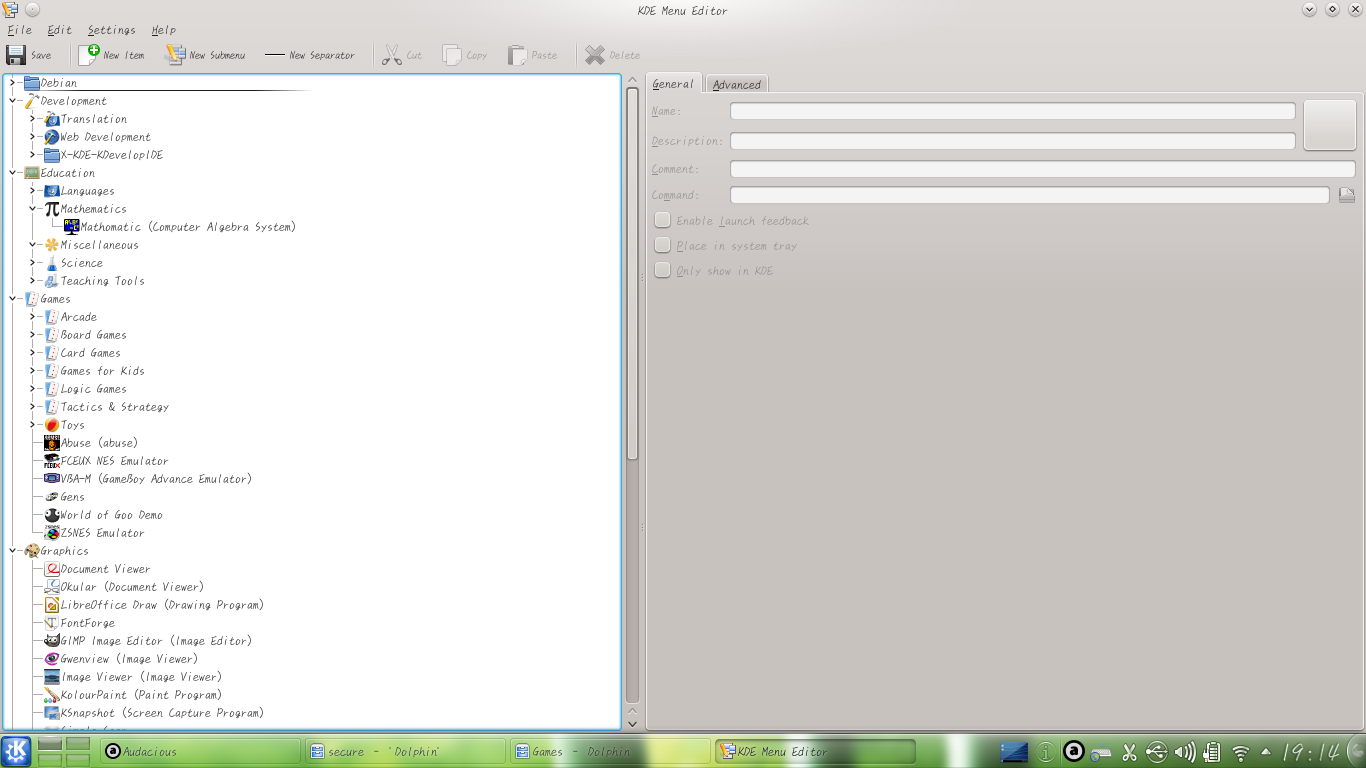
Task: Expand the Translation submenu
Action: [x=33, y=119]
